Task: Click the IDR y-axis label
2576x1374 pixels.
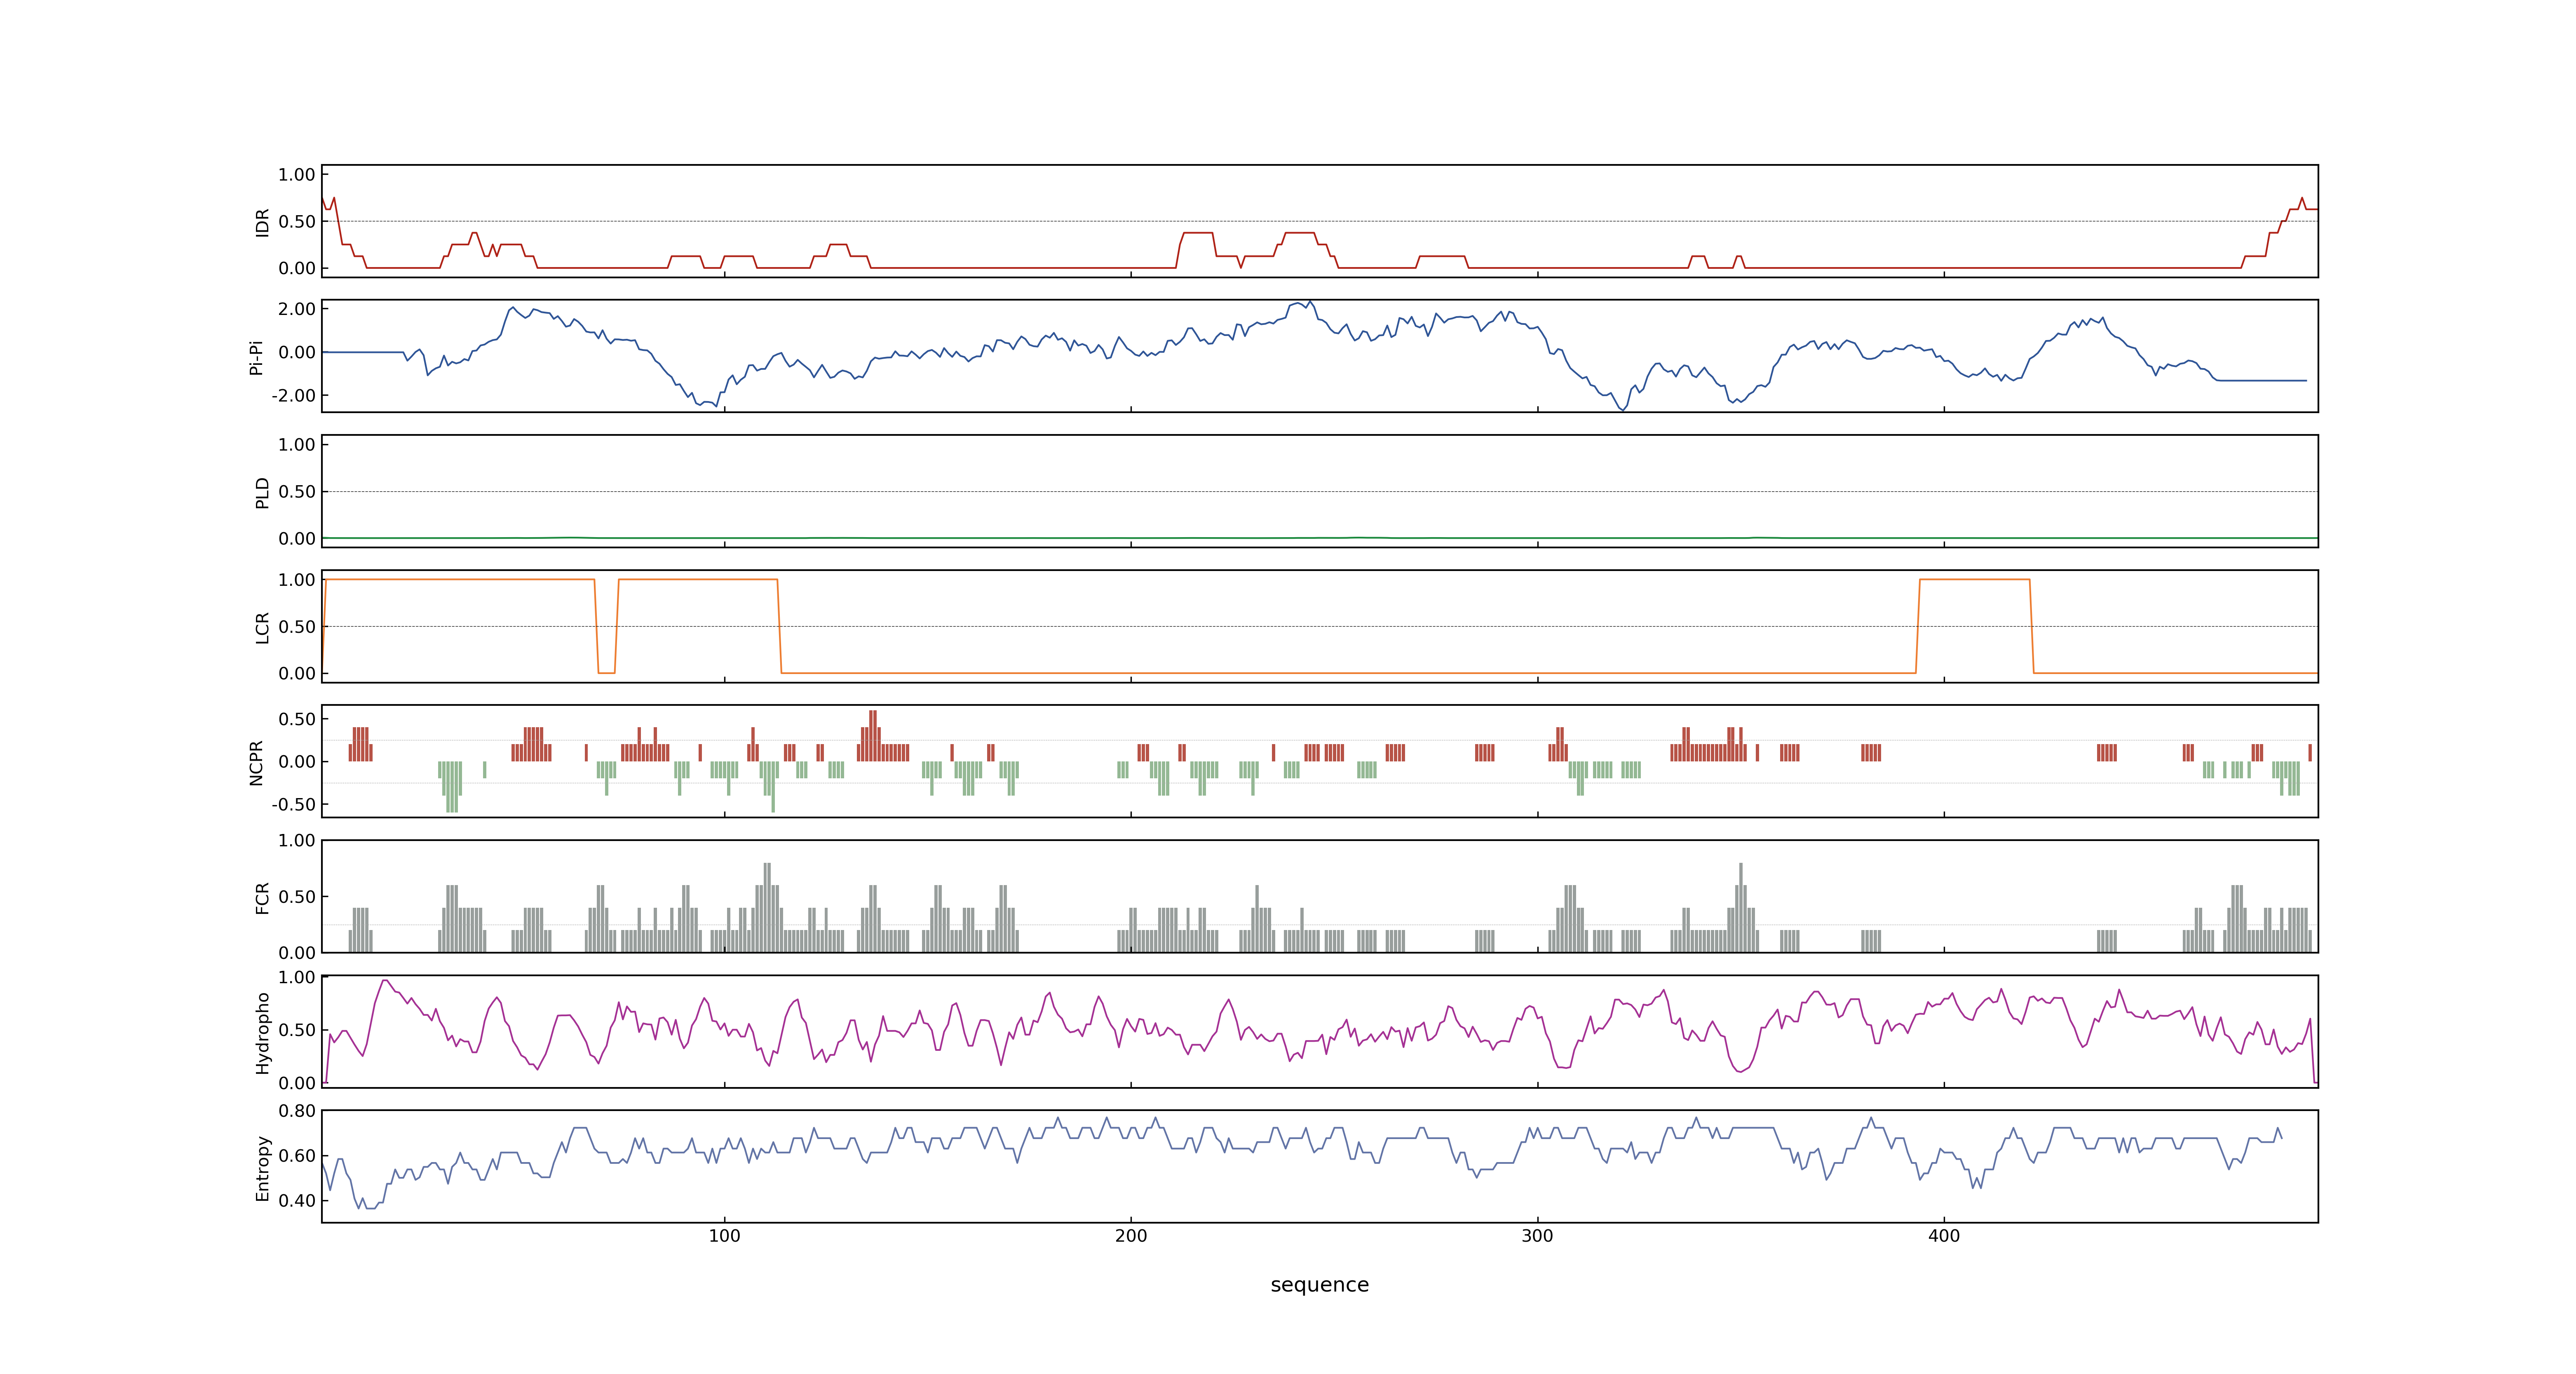Action: pyautogui.click(x=263, y=222)
